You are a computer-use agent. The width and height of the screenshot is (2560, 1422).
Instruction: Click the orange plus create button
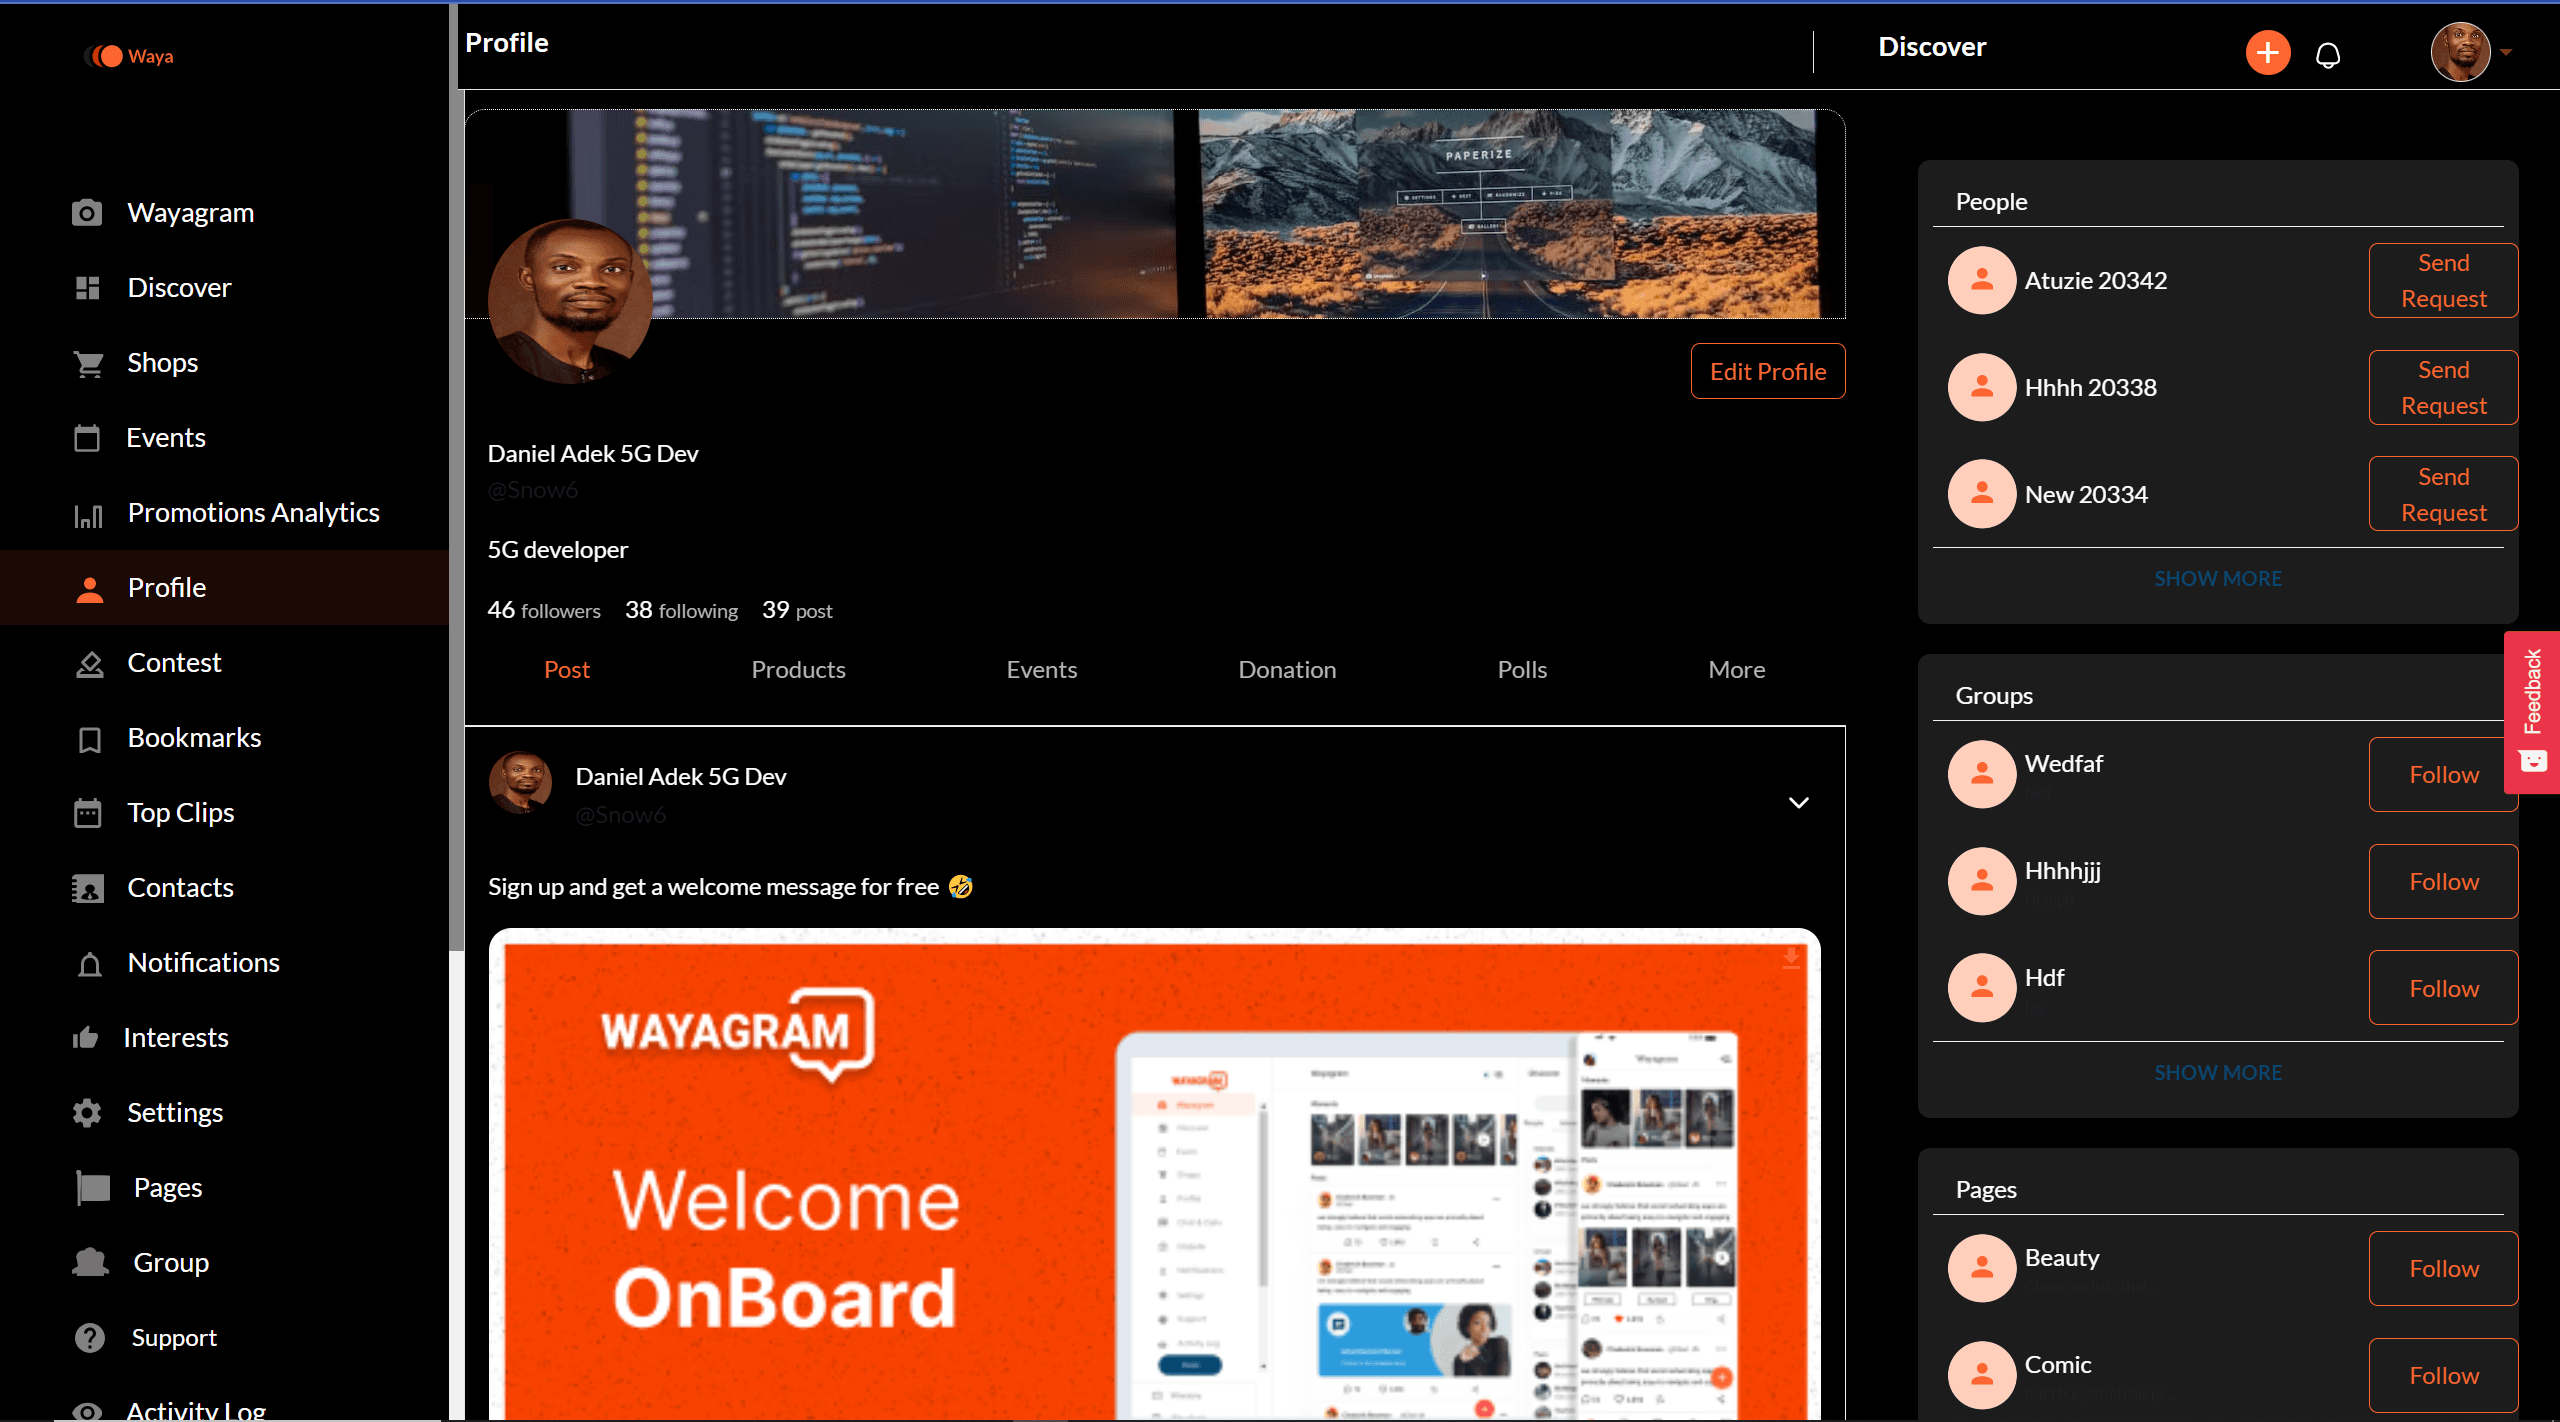[x=2267, y=52]
